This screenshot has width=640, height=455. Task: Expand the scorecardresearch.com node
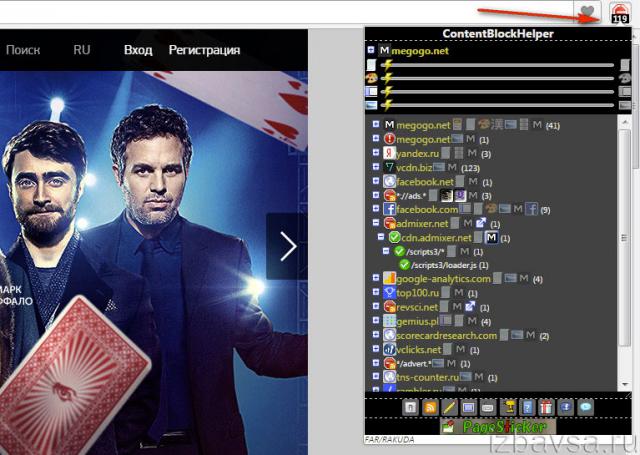(376, 335)
